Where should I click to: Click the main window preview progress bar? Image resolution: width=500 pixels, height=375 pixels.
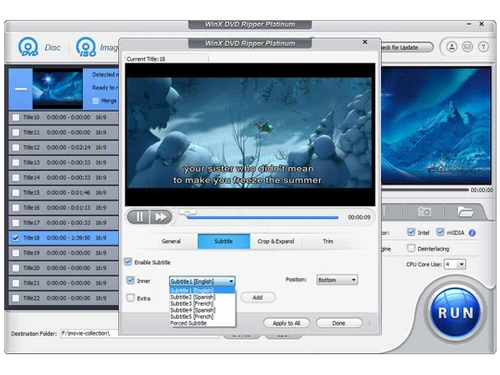(425, 190)
